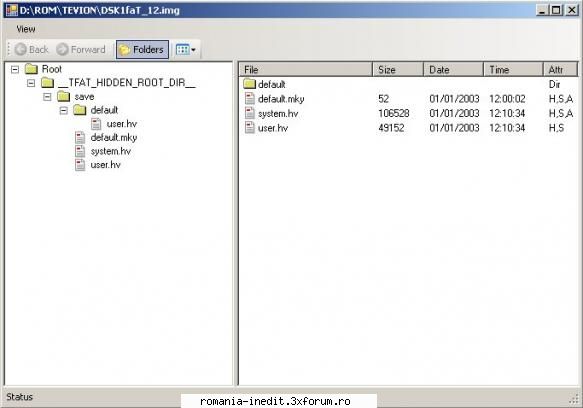Click the Forward navigation button
The image size is (583, 408).
click(x=81, y=49)
